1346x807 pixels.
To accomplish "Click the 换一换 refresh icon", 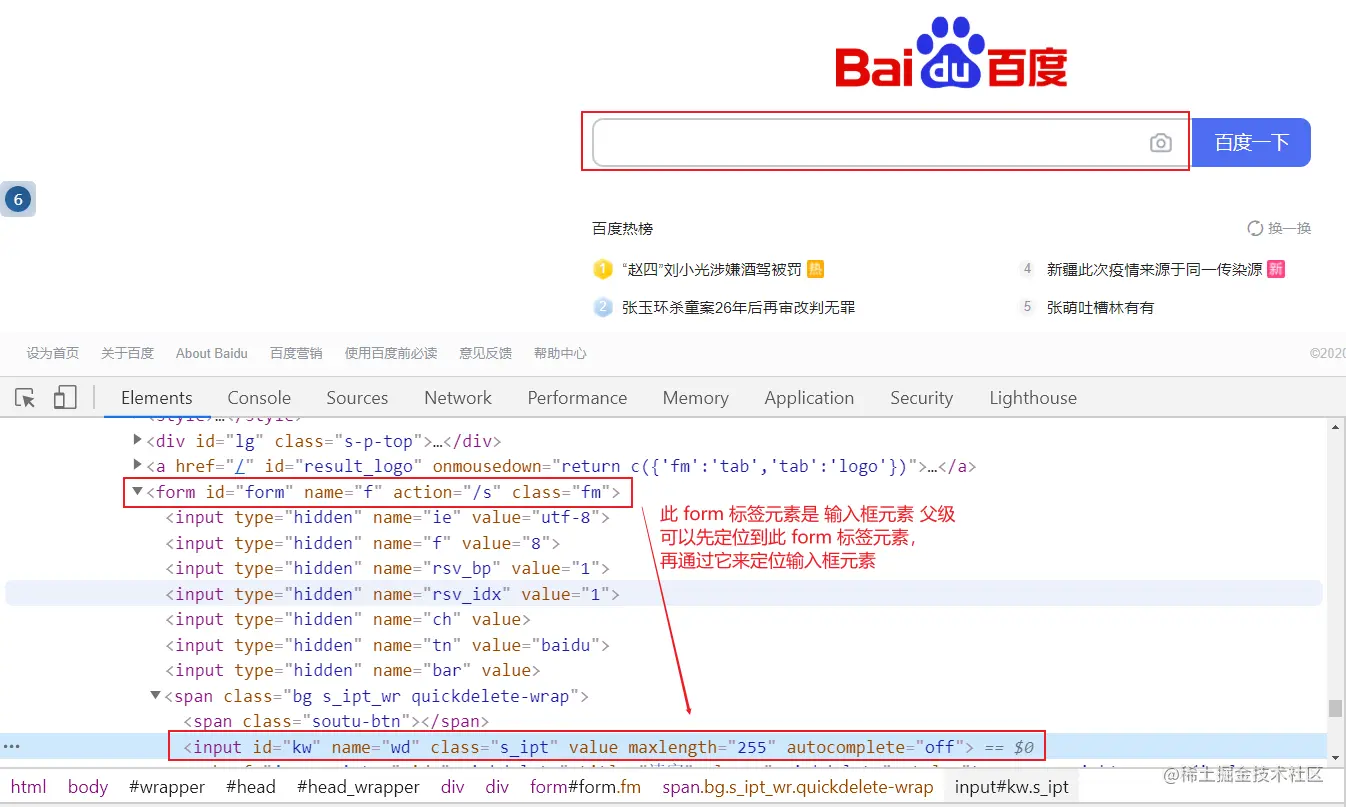I will pyautogui.click(x=1255, y=229).
